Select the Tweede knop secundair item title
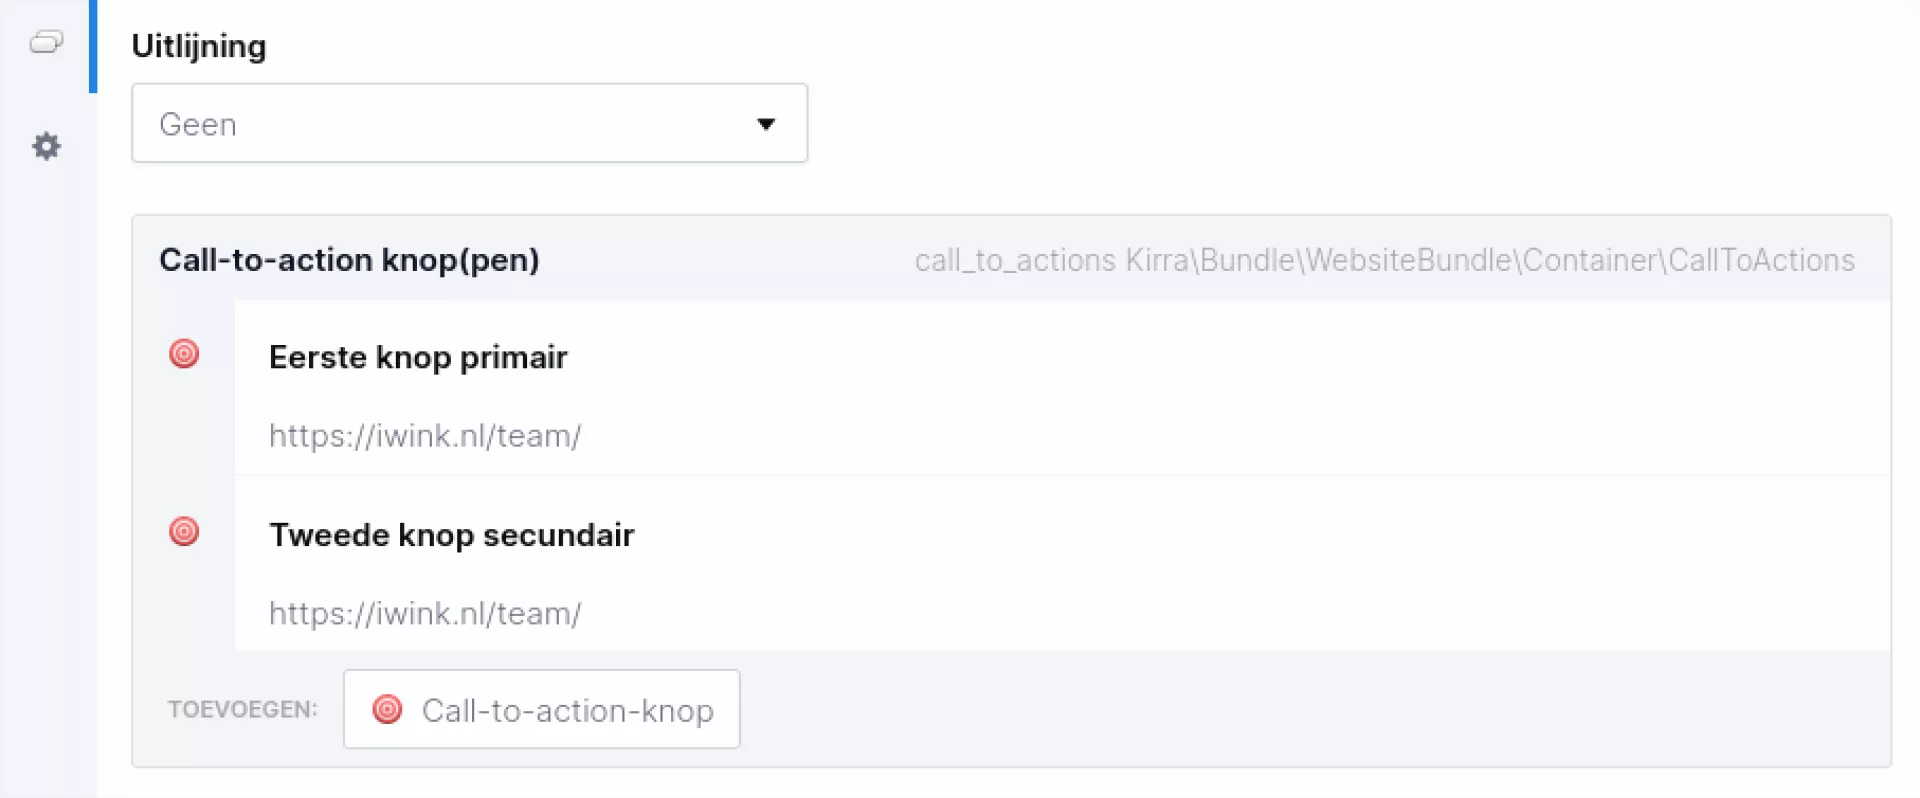The image size is (1920, 798). [x=451, y=535]
